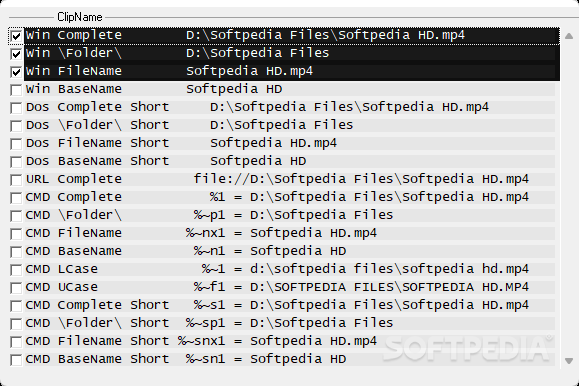Screen dimensions: 579x386
Task: Enable CMD BaseName Short checkbox
Action: click(x=16, y=360)
